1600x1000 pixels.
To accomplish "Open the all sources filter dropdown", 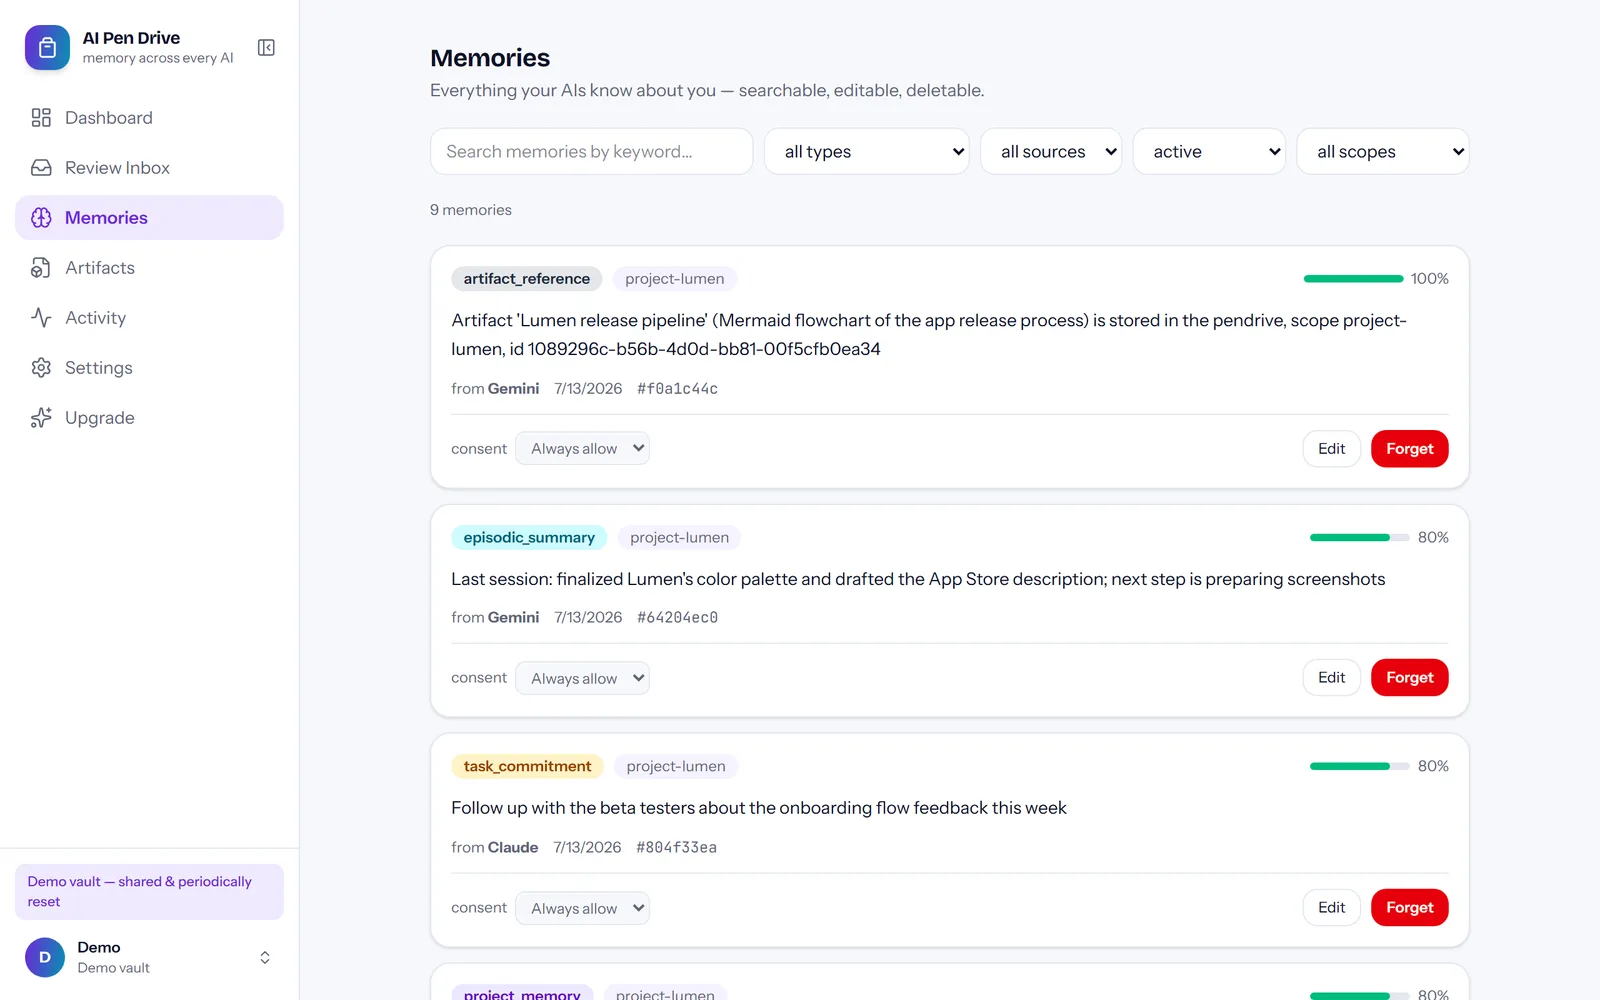I will tap(1051, 152).
